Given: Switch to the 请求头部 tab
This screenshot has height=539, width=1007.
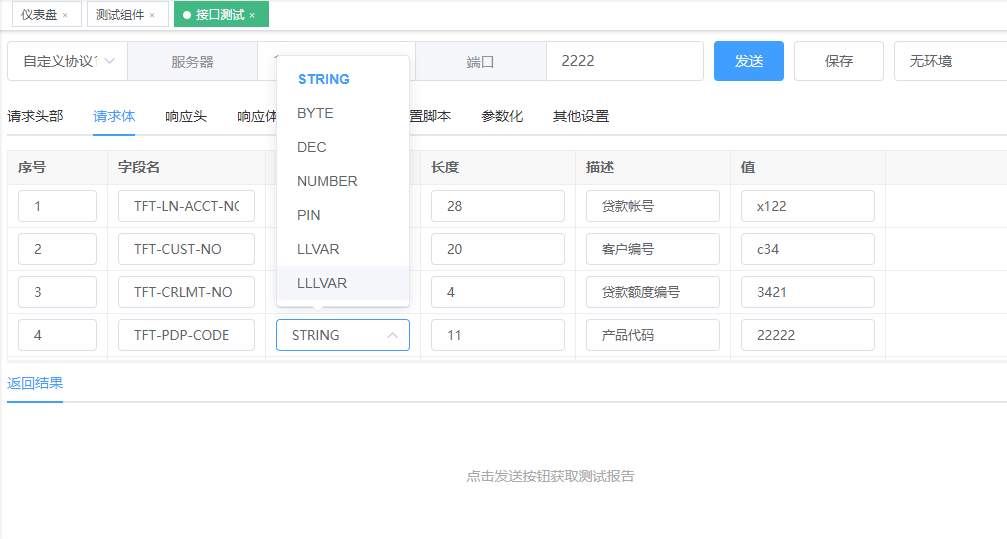Looking at the screenshot, I should click(x=35, y=116).
